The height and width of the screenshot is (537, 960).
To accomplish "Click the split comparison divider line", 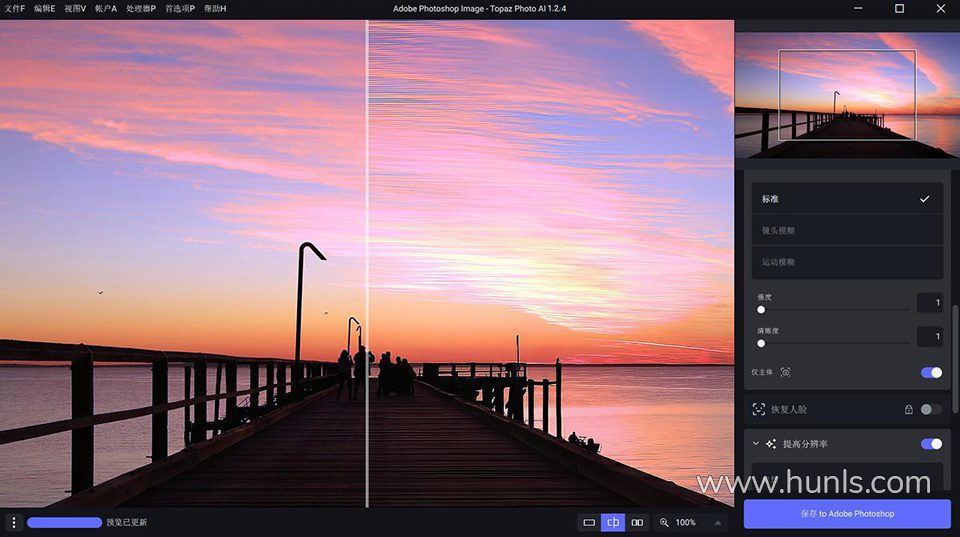I will pos(367,263).
